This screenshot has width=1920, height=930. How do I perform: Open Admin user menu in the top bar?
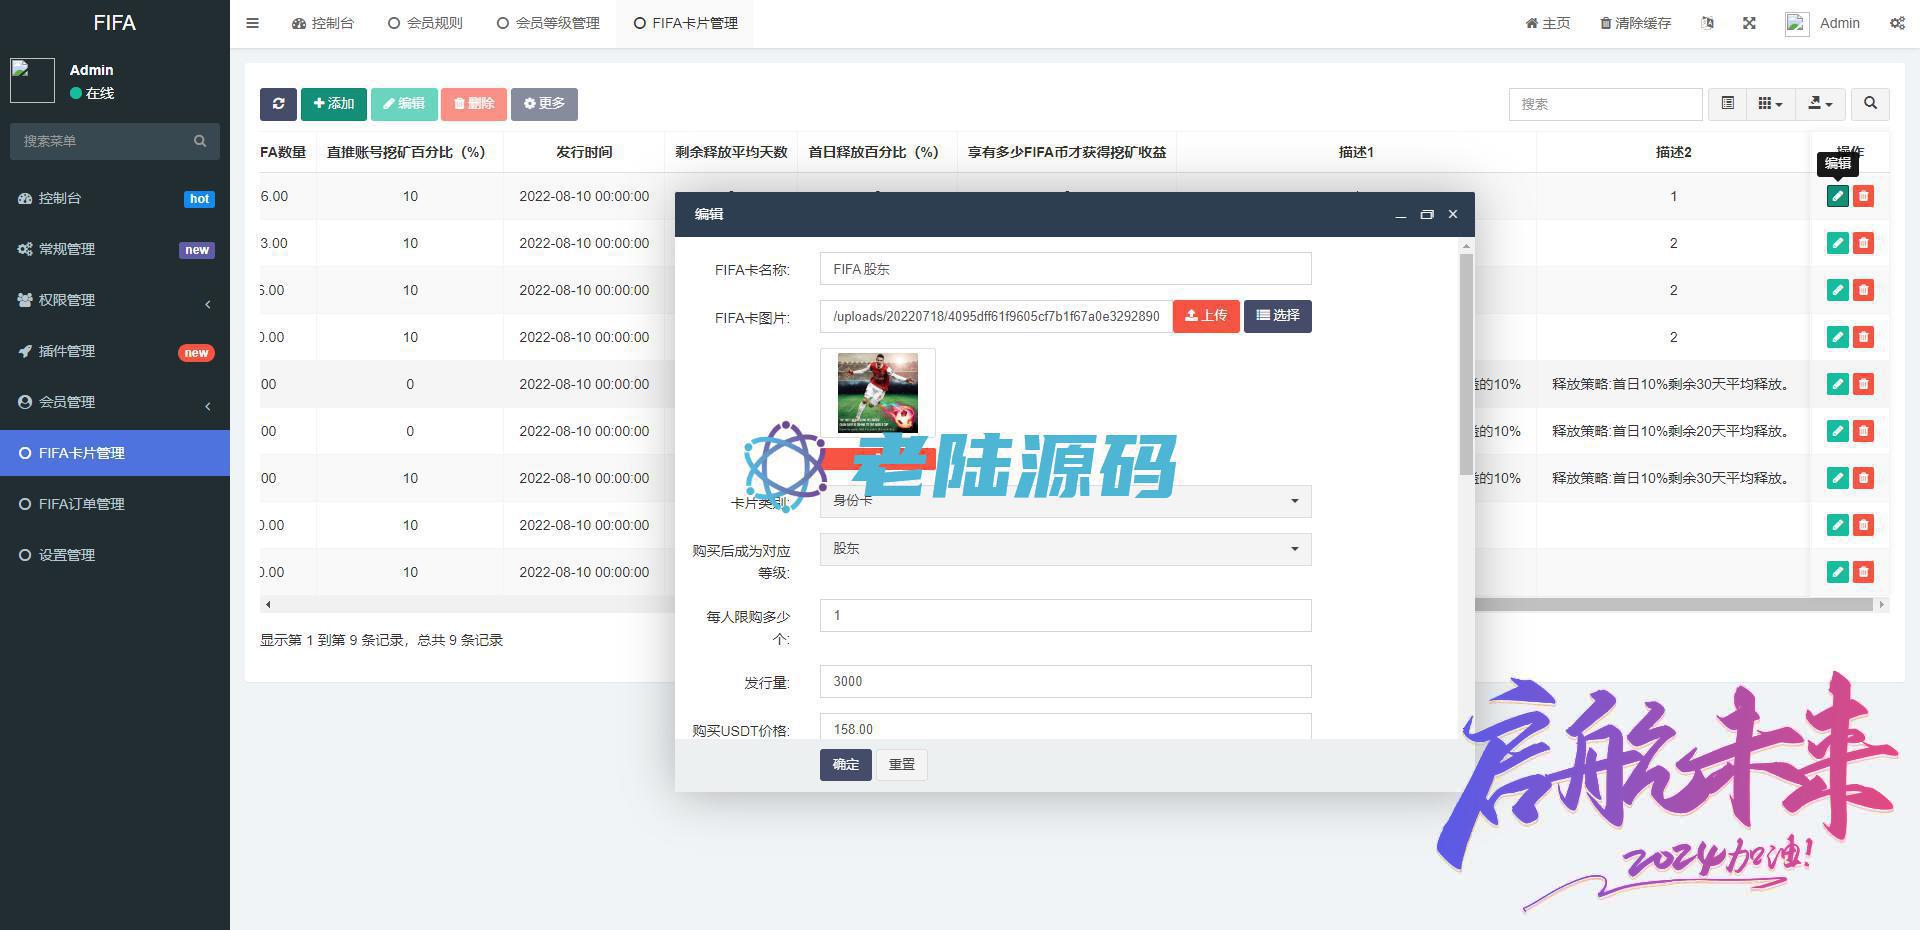coord(1822,23)
